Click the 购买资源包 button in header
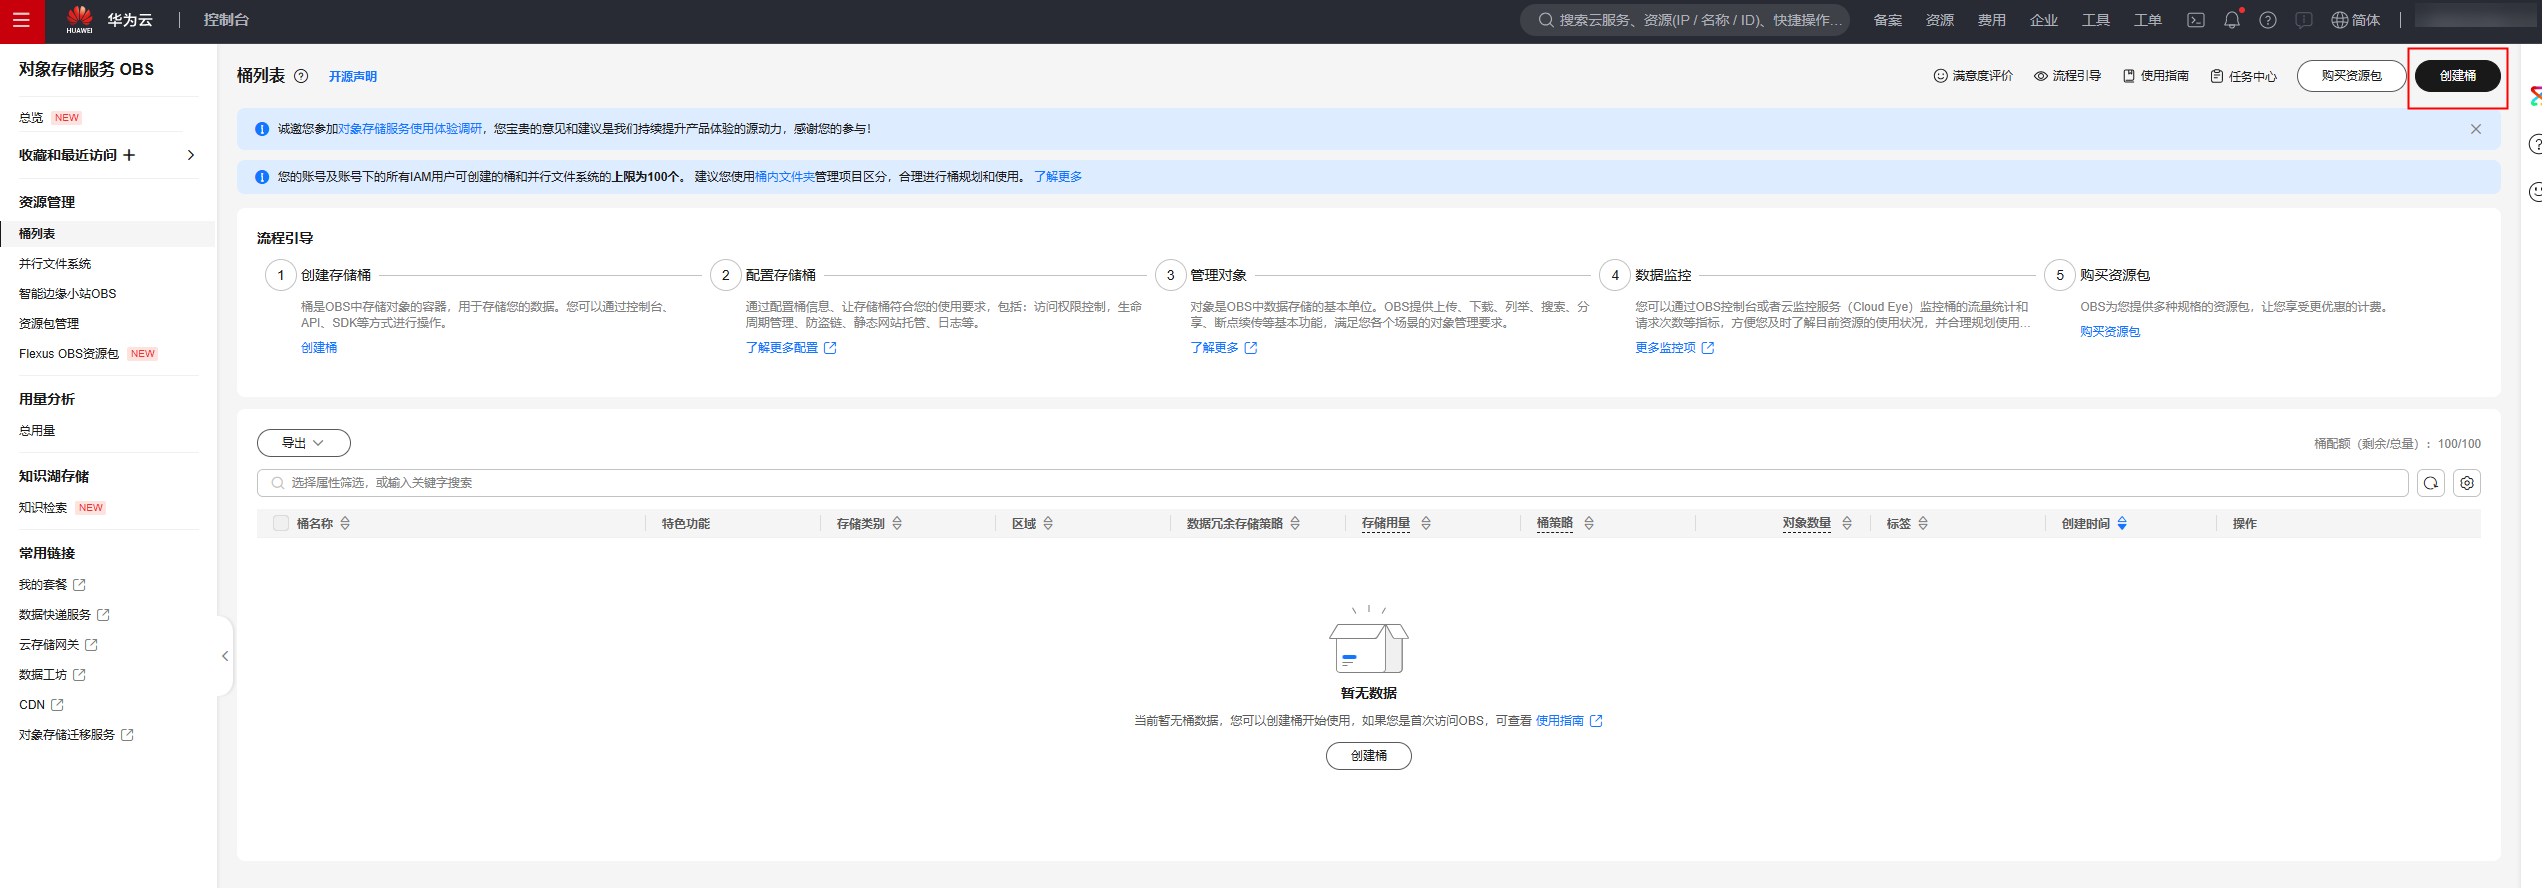Viewport: 2542px width, 888px height. click(x=2350, y=76)
